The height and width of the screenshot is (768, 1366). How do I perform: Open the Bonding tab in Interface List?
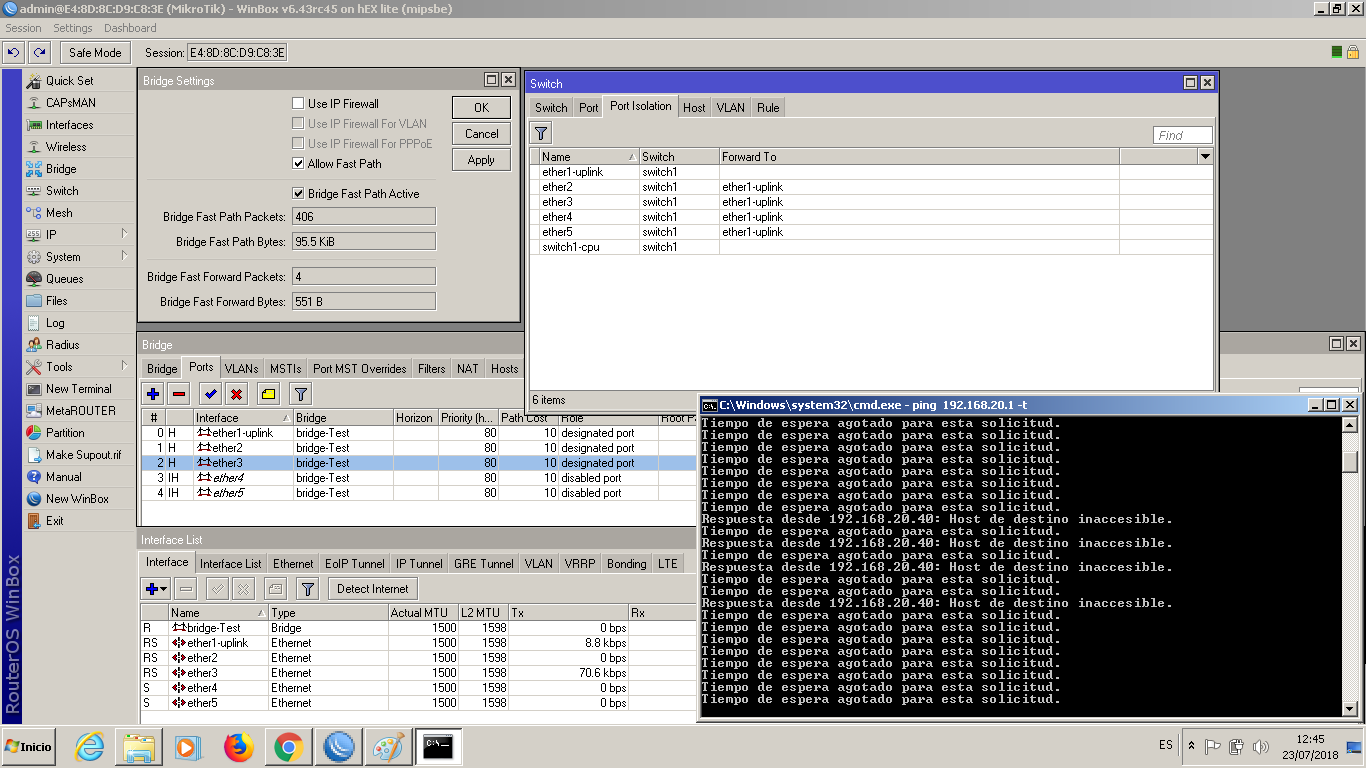coord(627,564)
